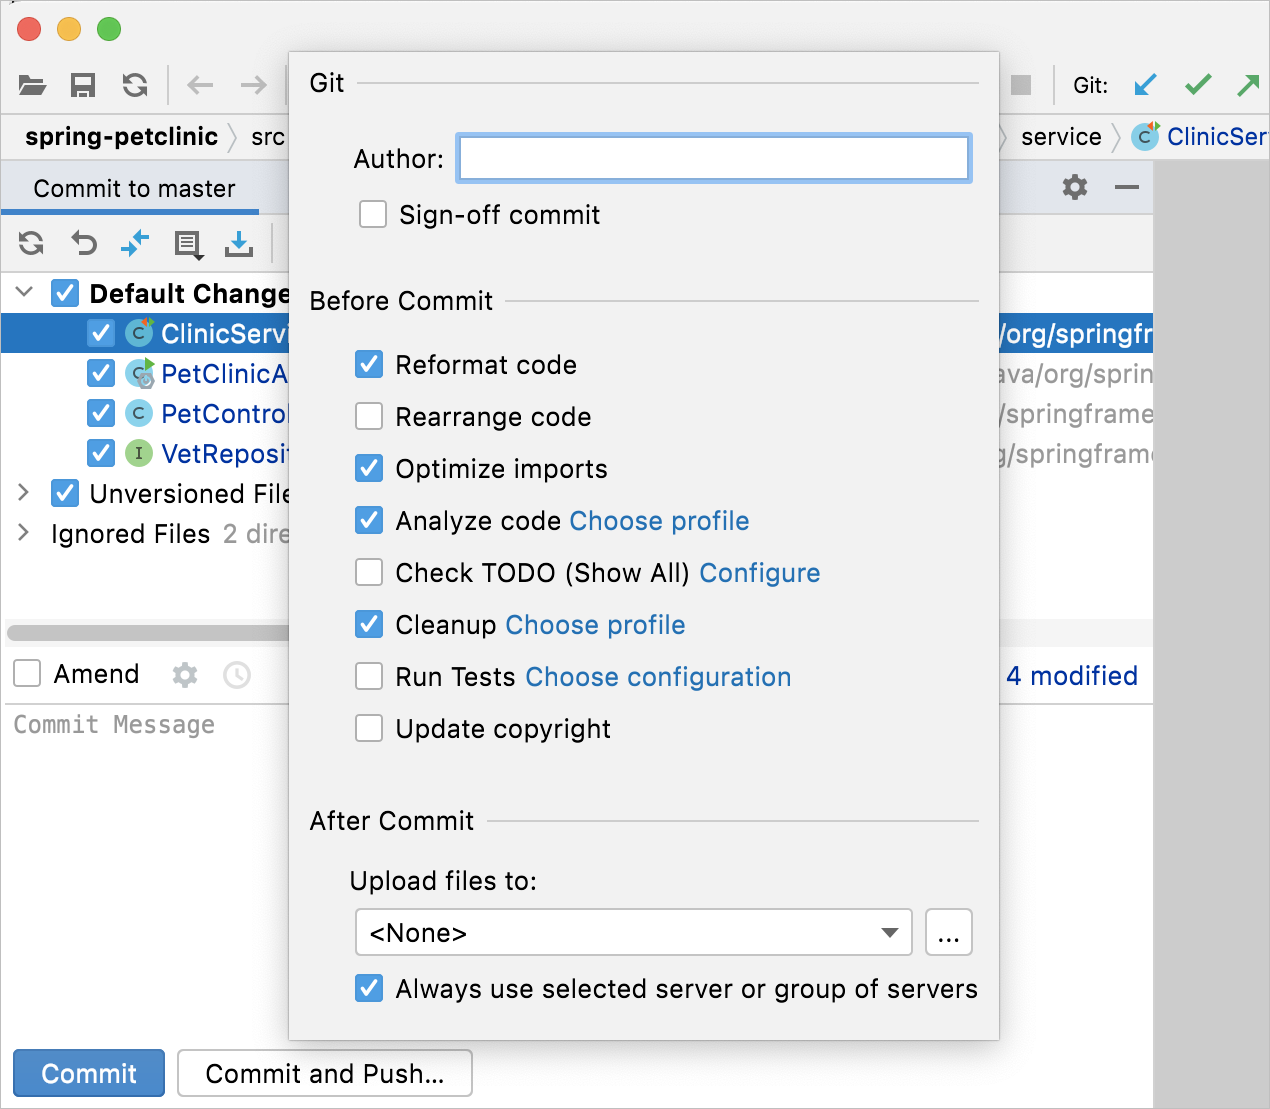Open commit options gear next to Amend
The height and width of the screenshot is (1109, 1270).
[x=185, y=675]
